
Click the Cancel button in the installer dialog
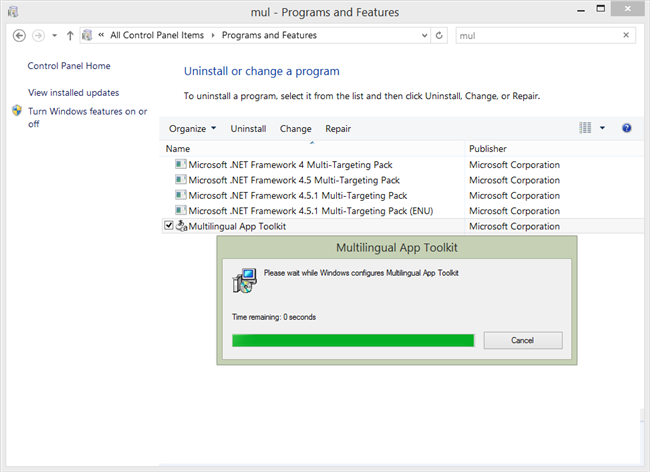[523, 340]
